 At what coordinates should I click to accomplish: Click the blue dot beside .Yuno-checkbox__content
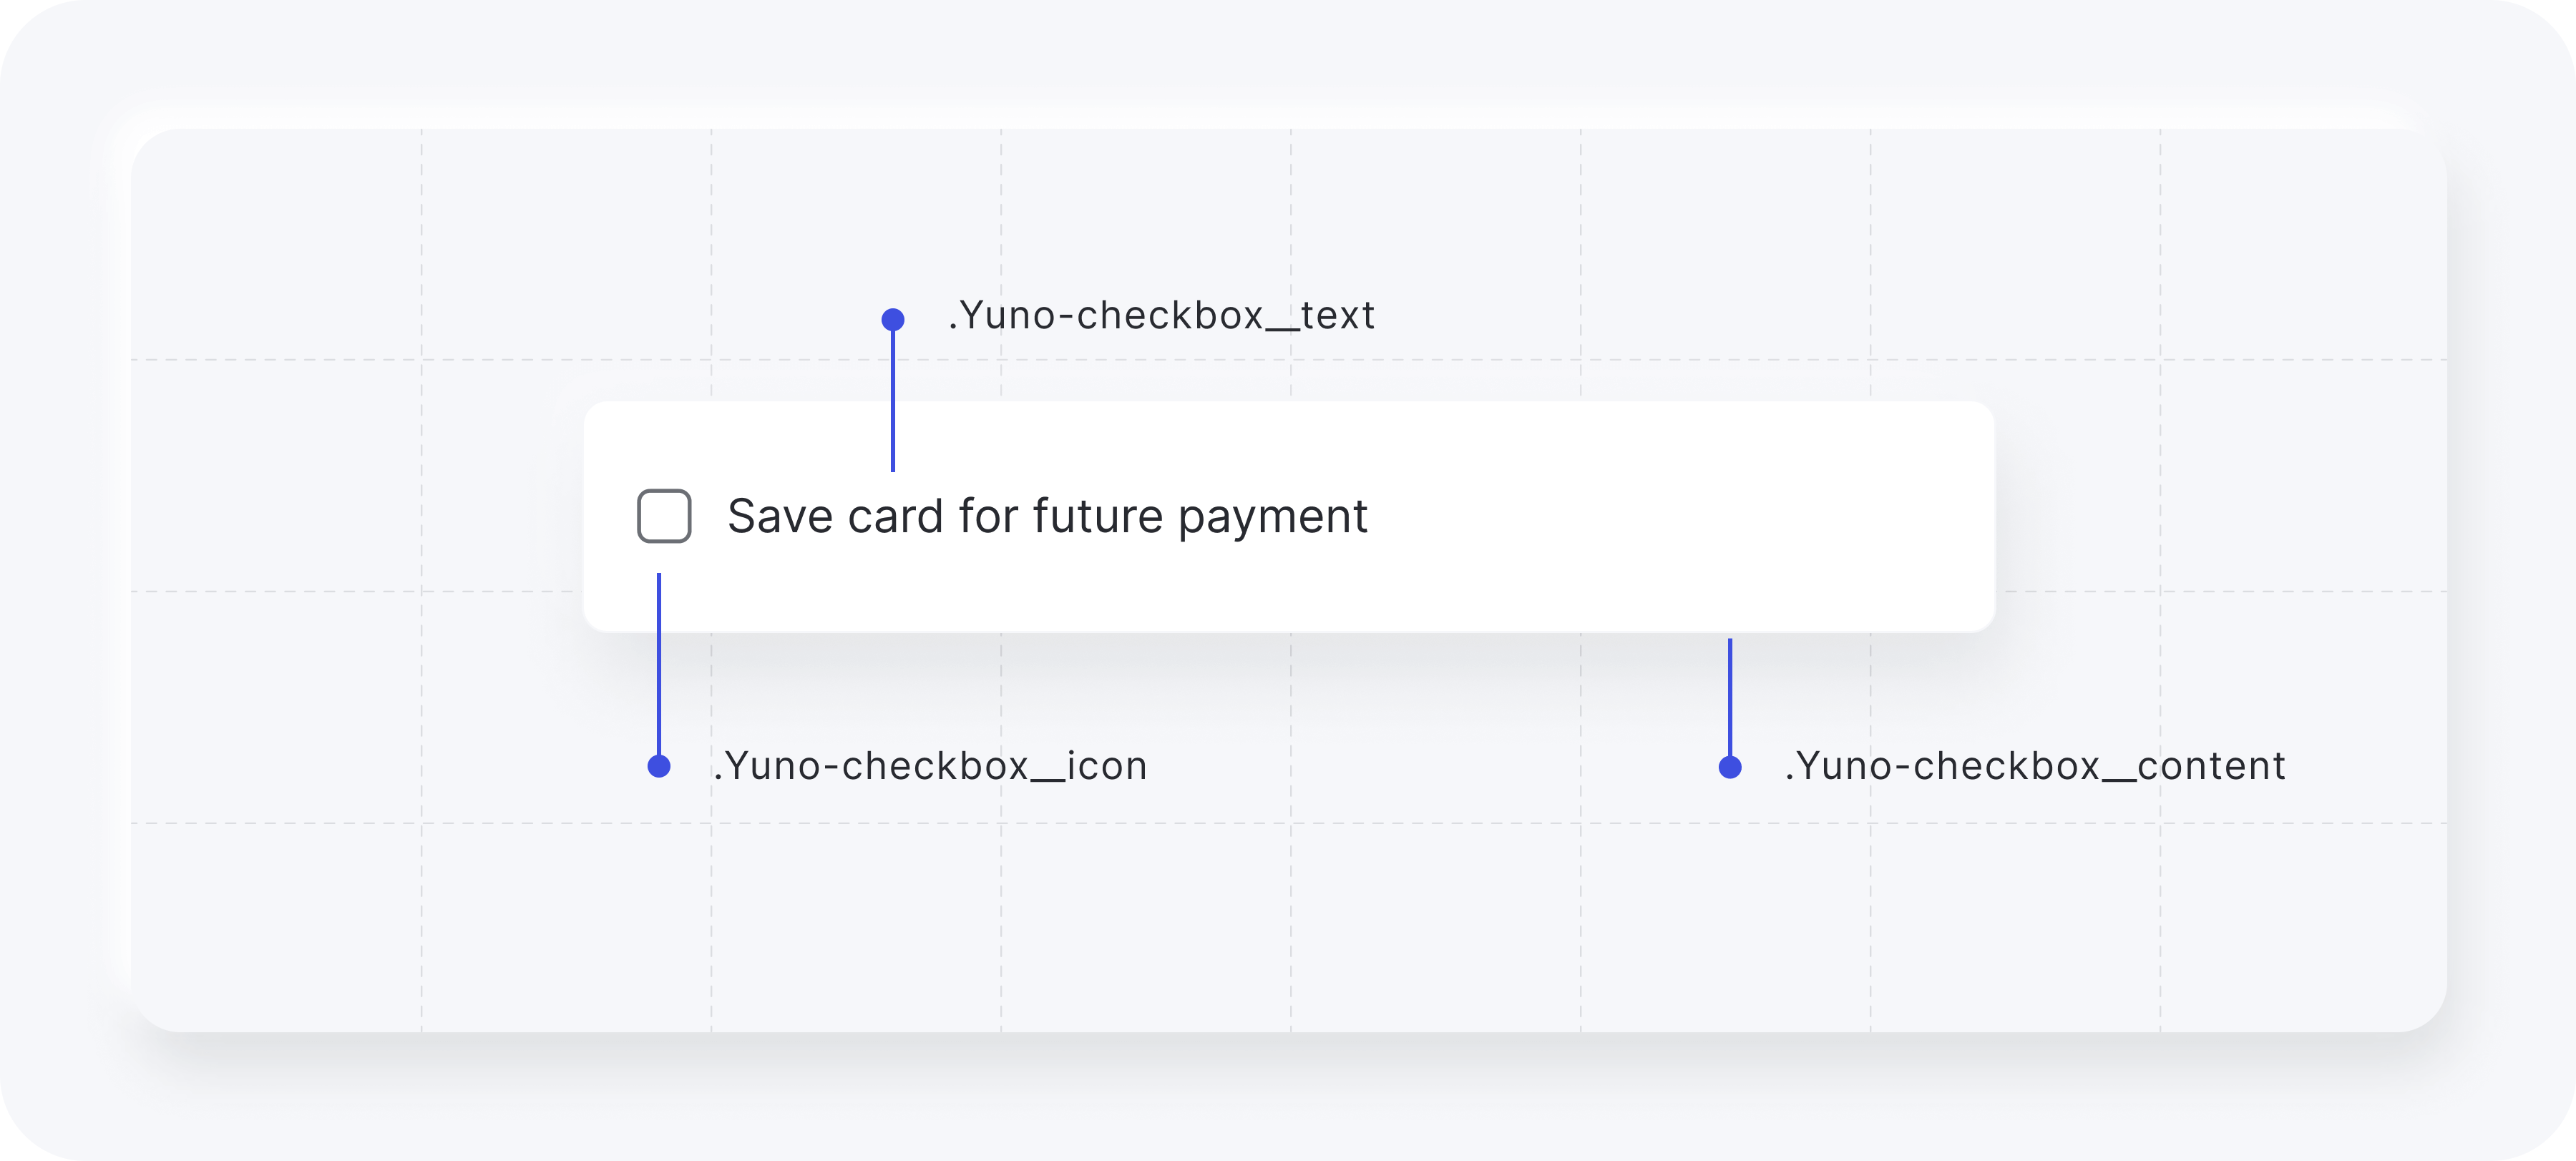coord(1730,767)
